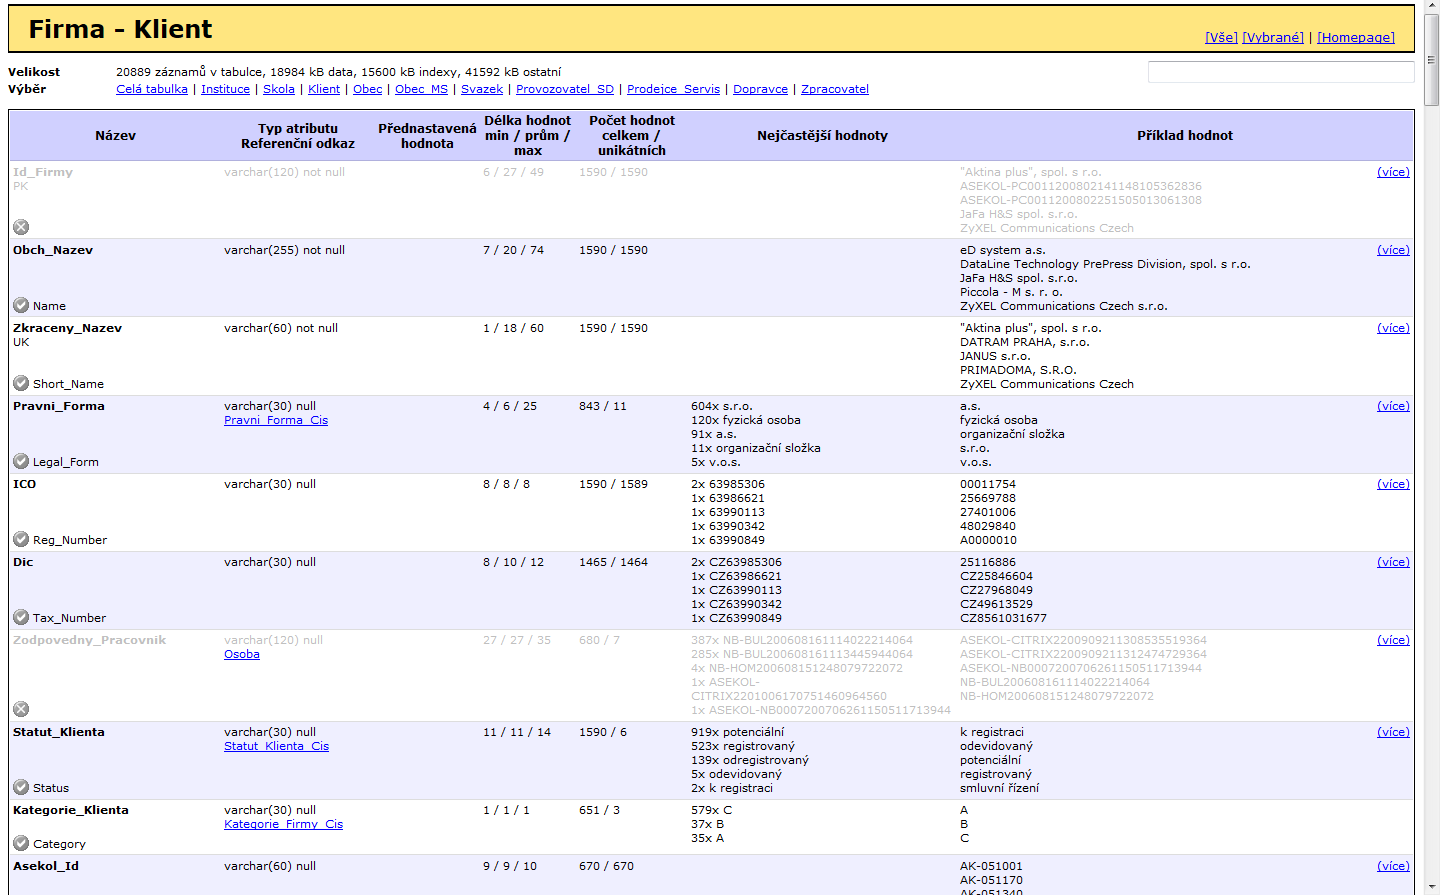Select the Svazek filter link
Viewport: 1440px width, 895px height.
pos(482,89)
